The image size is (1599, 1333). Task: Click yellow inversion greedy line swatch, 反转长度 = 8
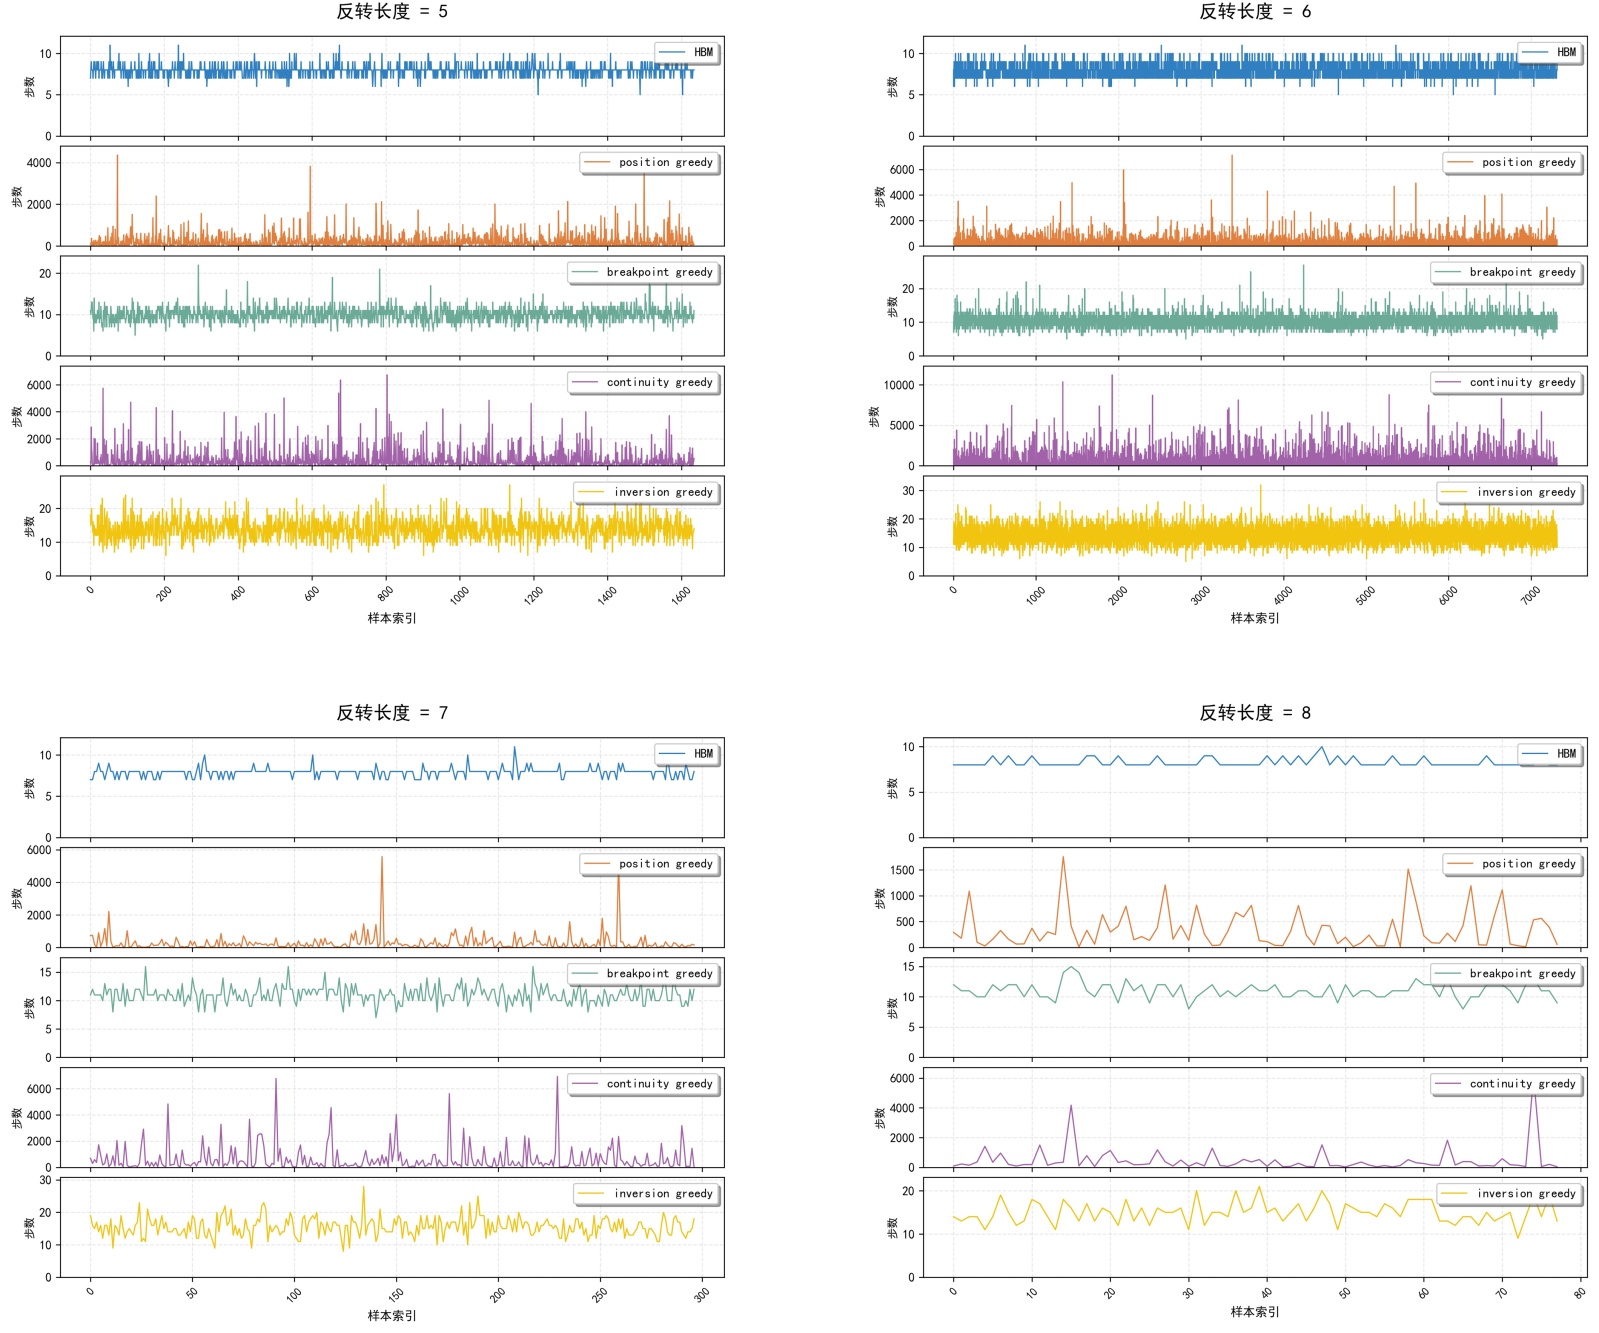[x=1454, y=1194]
